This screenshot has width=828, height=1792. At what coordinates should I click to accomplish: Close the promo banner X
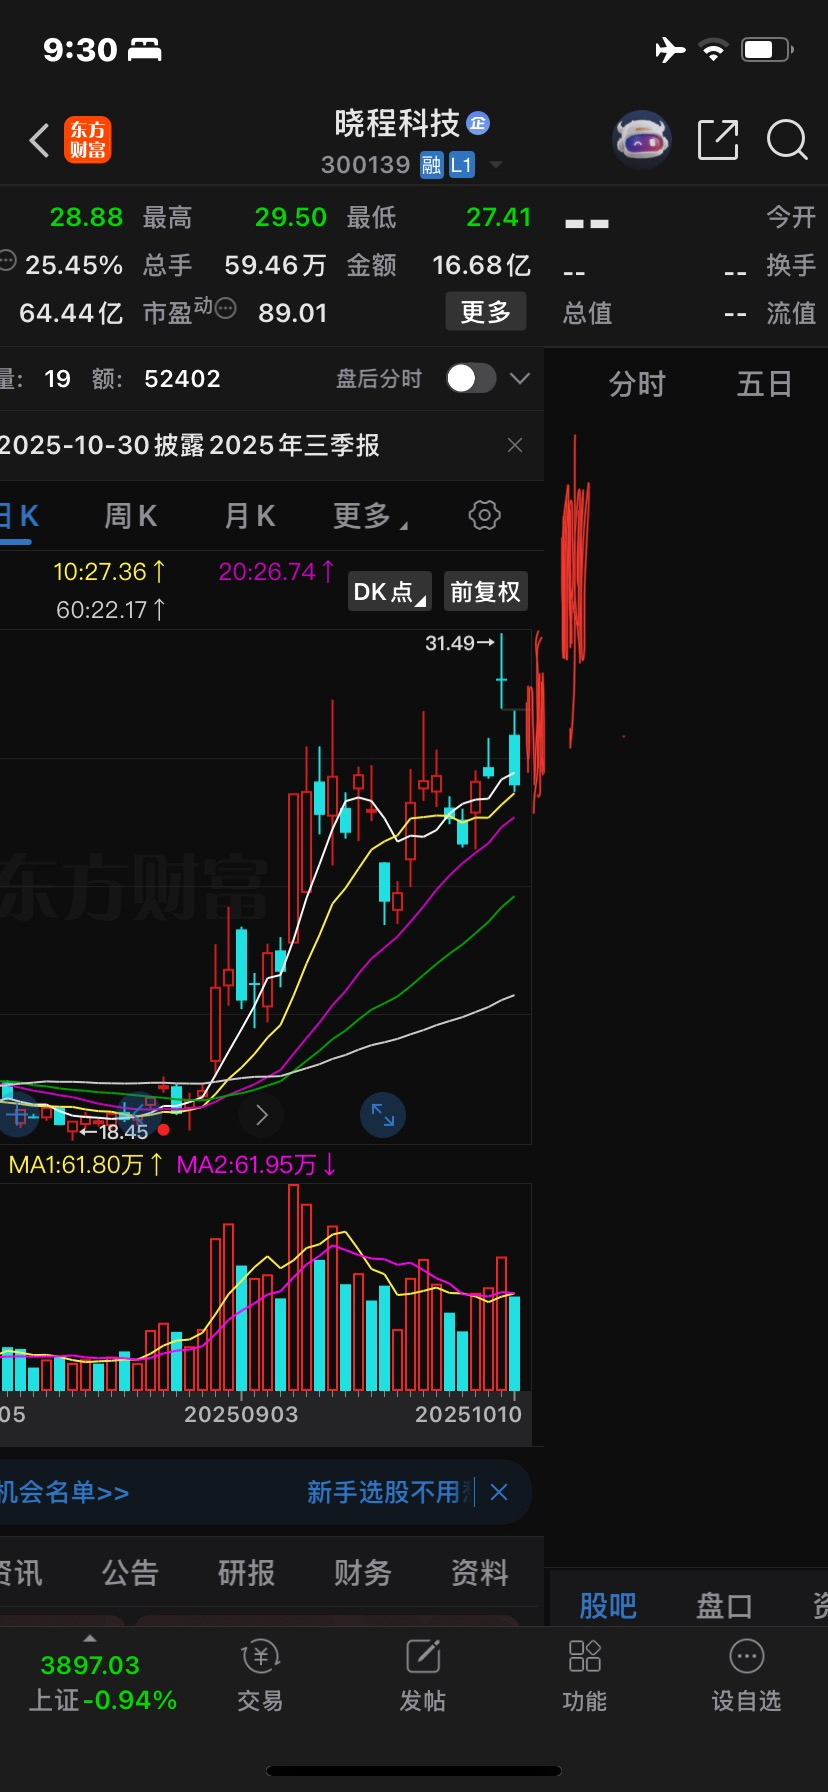coord(499,1493)
